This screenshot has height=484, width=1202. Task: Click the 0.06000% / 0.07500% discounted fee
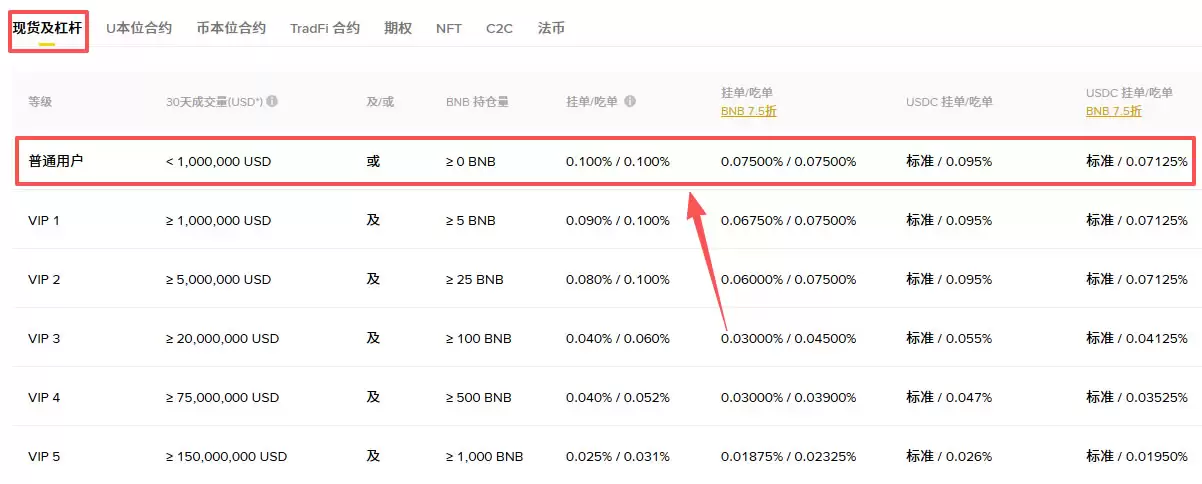(788, 279)
